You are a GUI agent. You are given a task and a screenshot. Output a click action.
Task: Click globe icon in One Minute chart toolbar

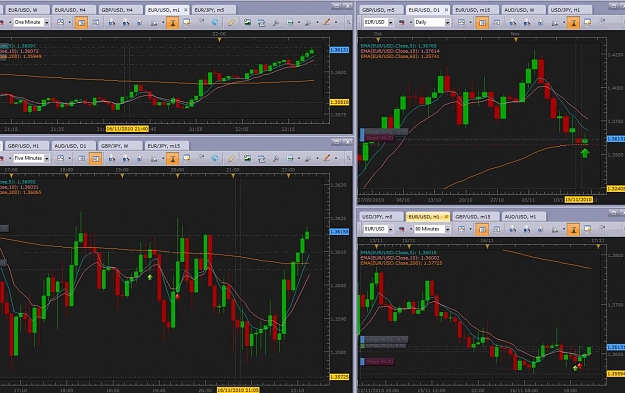214,23
